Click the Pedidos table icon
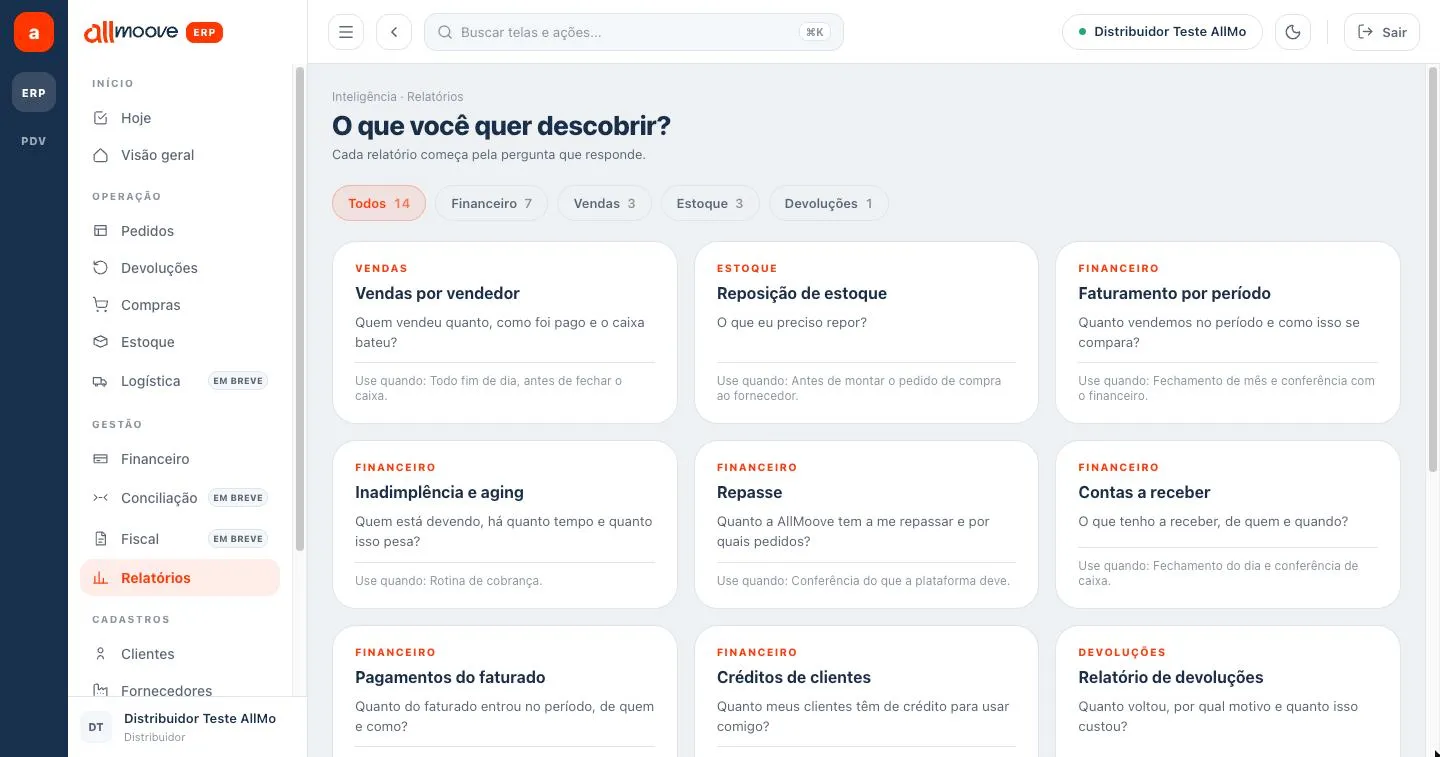 [100, 231]
